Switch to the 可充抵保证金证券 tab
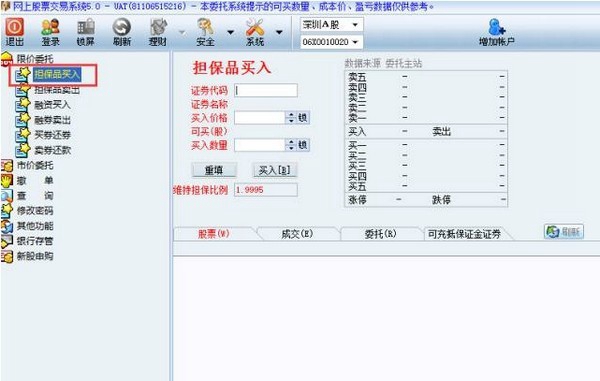This screenshot has width=600, height=381. (464, 234)
